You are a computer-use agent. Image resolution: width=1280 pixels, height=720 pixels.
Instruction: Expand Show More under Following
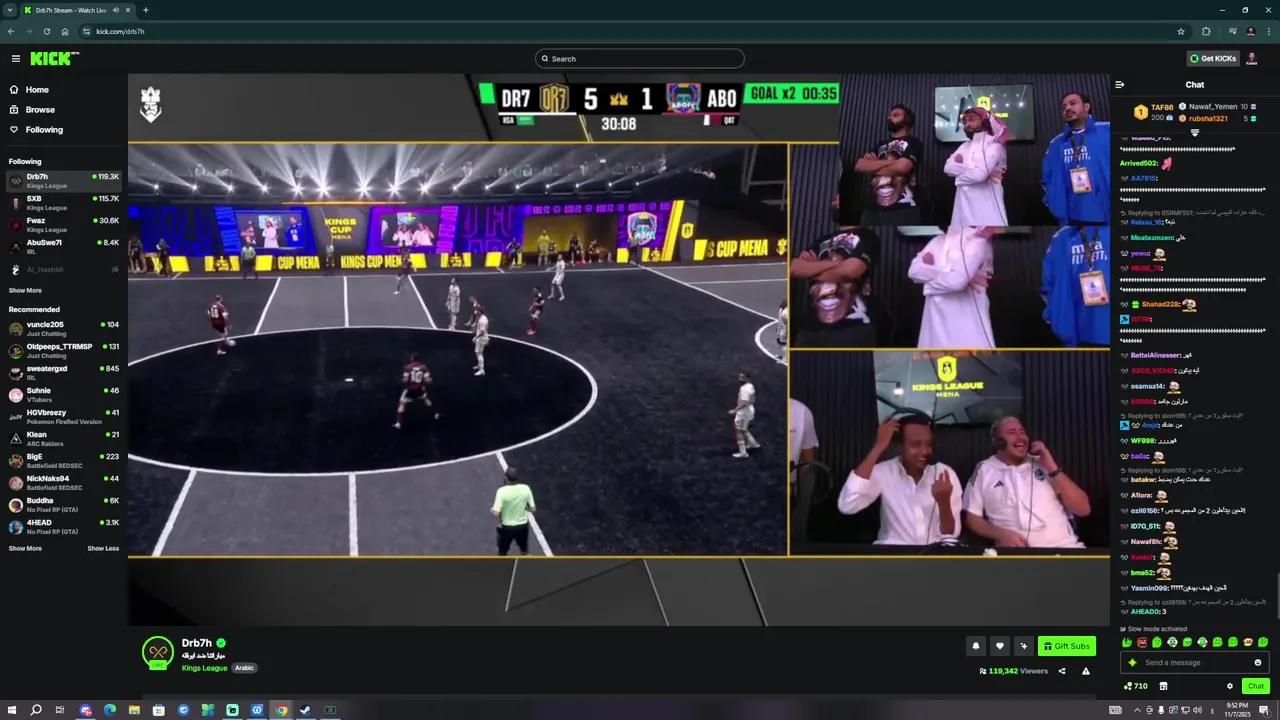click(25, 291)
